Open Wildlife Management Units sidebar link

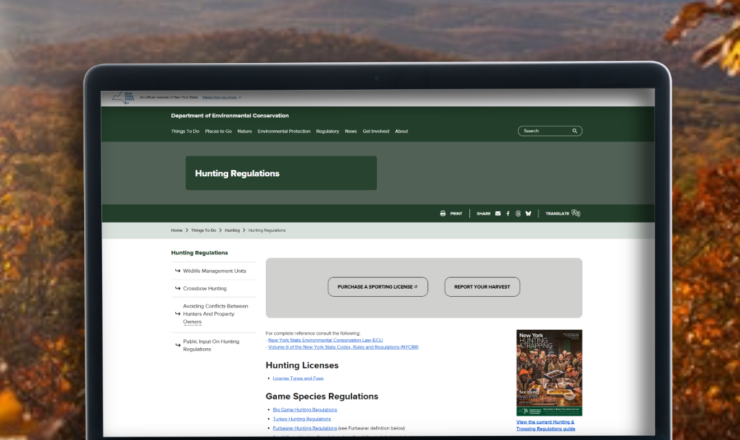(x=214, y=271)
